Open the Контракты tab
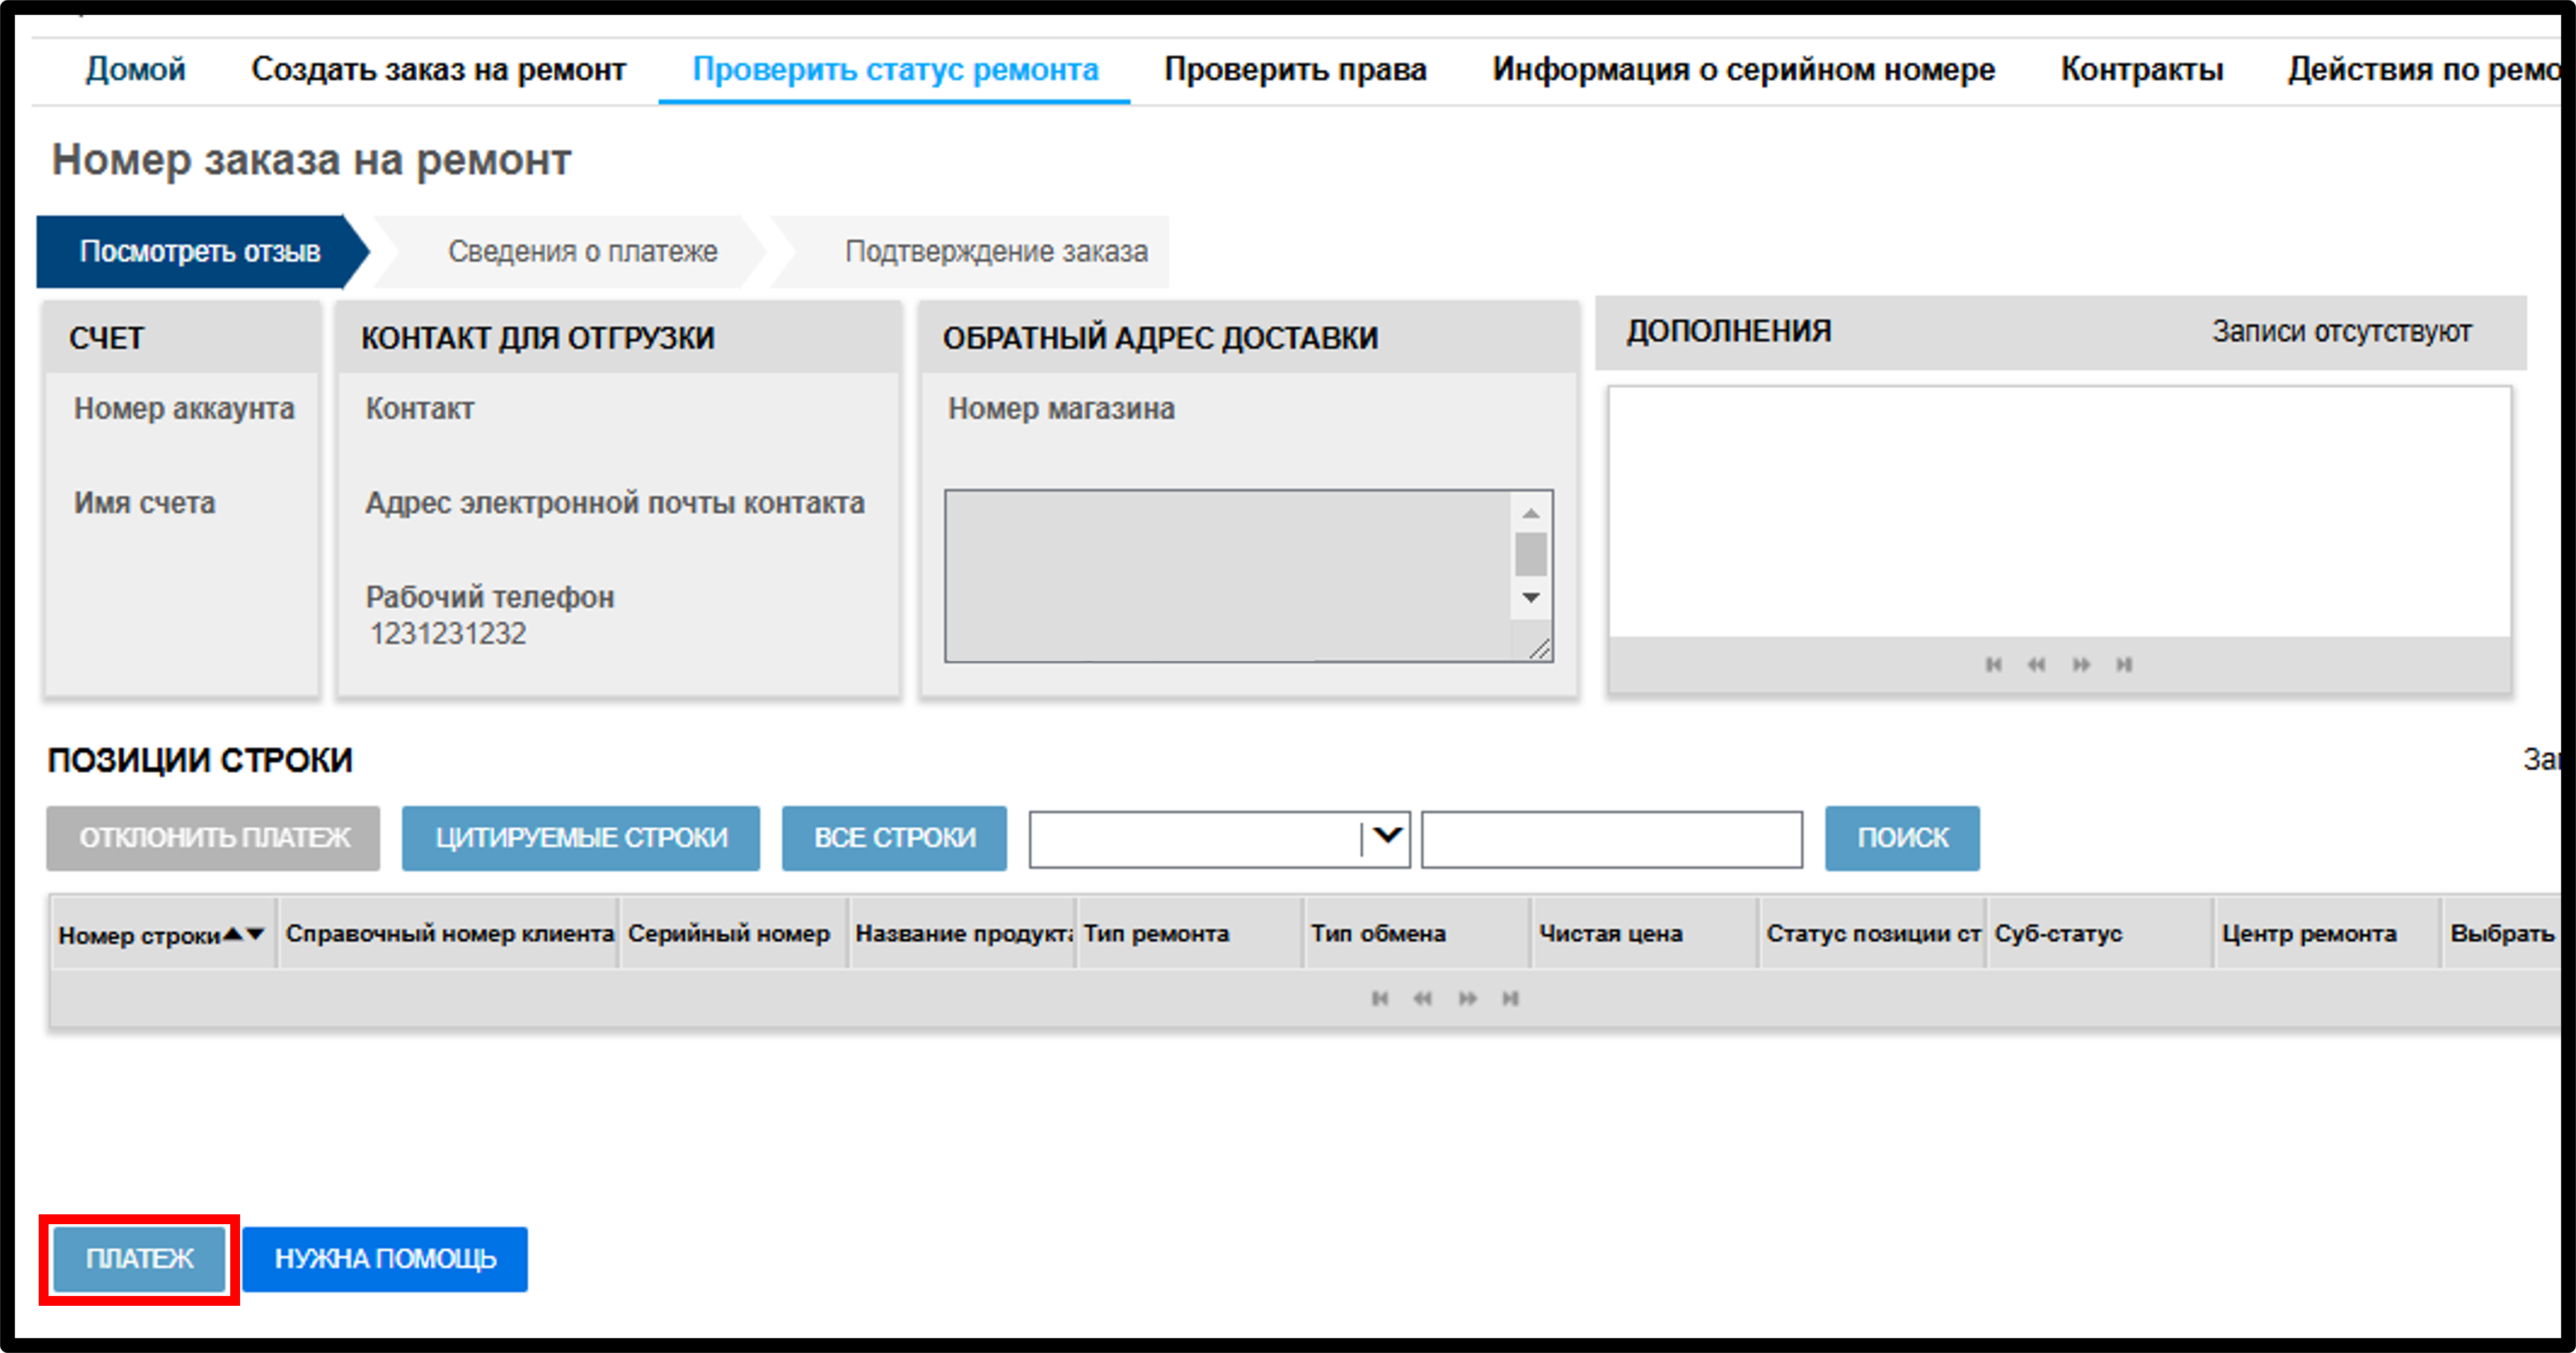This screenshot has width=2576, height=1353. [2142, 69]
